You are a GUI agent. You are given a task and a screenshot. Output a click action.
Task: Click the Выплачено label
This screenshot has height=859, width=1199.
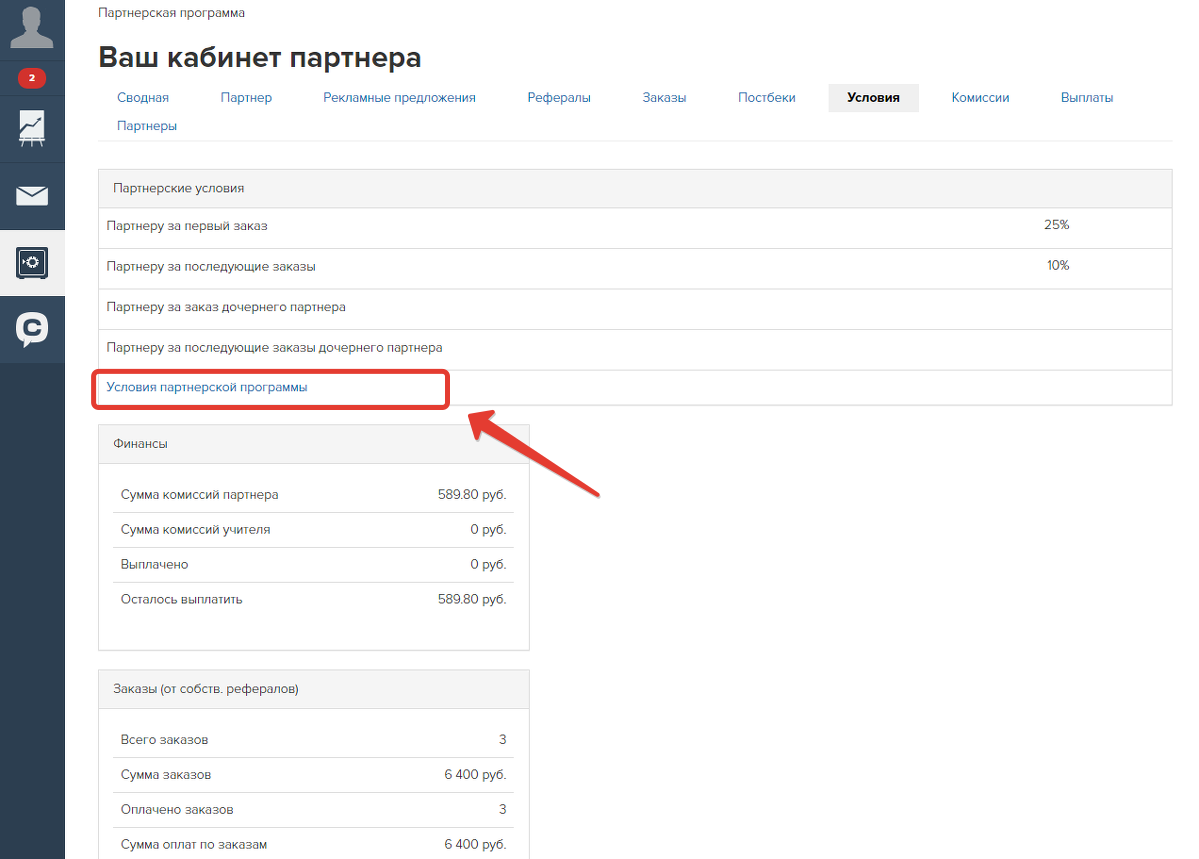tap(154, 565)
